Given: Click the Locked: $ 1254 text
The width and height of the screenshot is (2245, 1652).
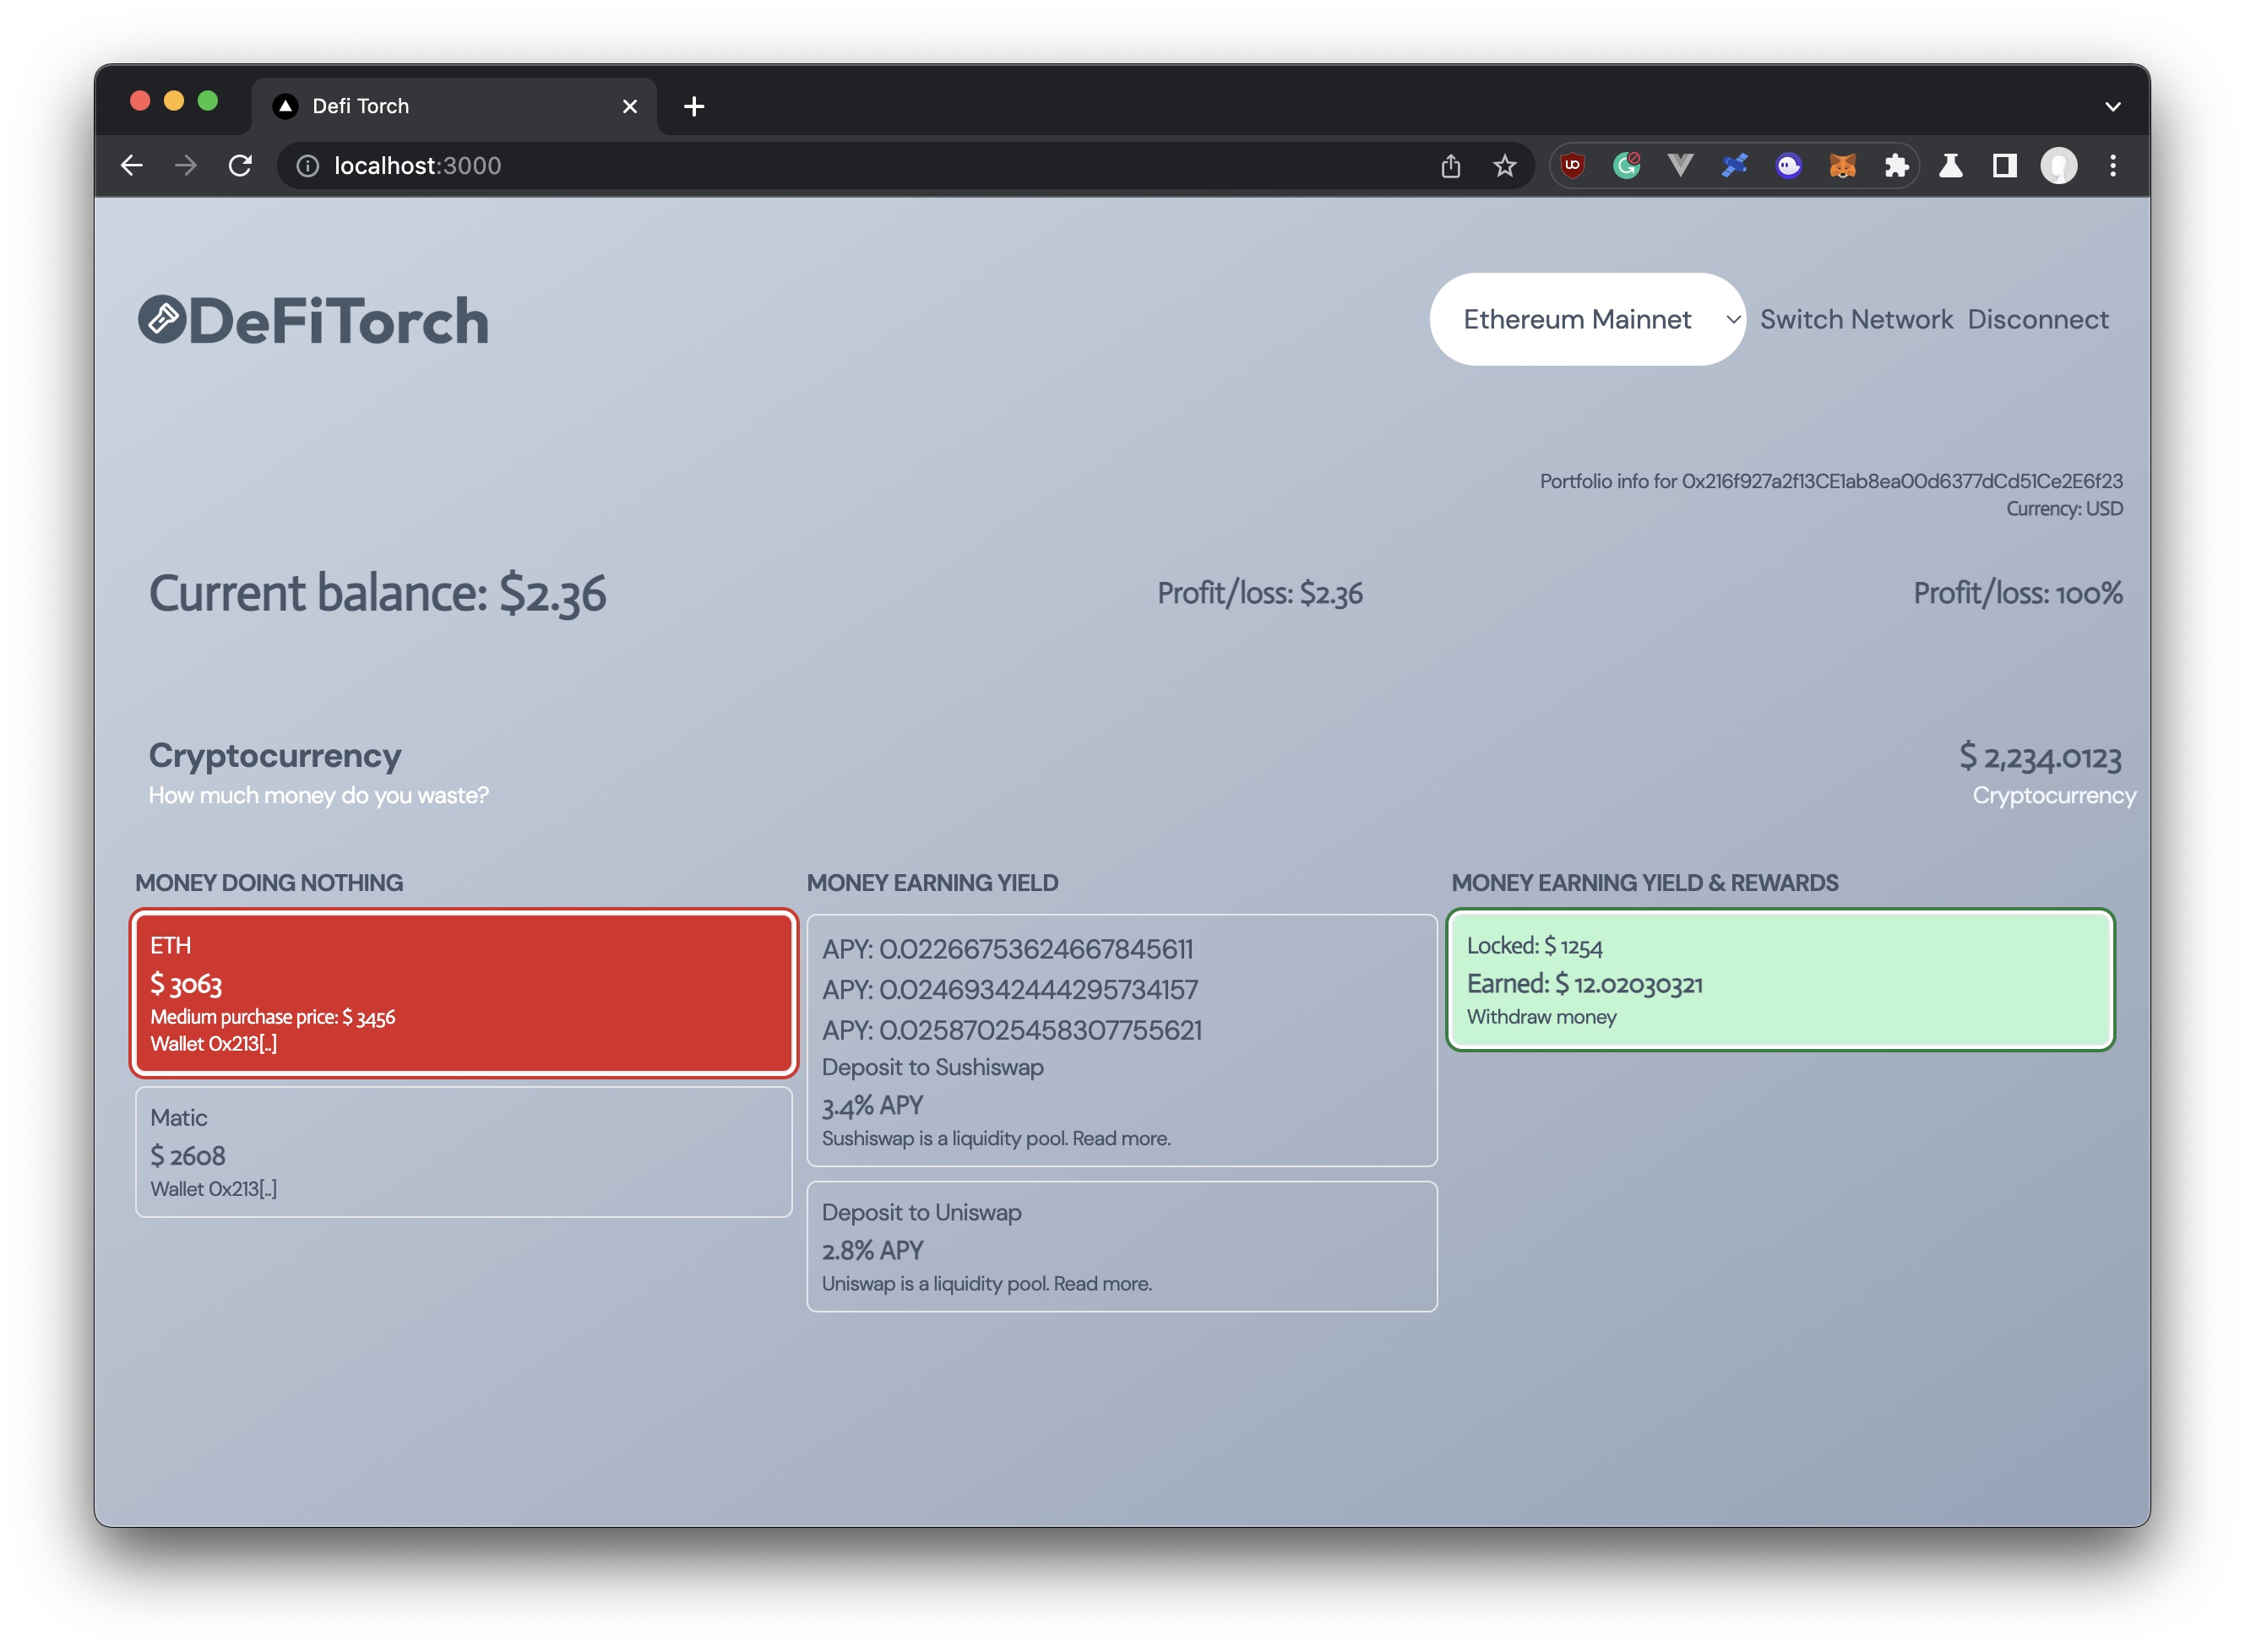Looking at the screenshot, I should [x=1534, y=946].
